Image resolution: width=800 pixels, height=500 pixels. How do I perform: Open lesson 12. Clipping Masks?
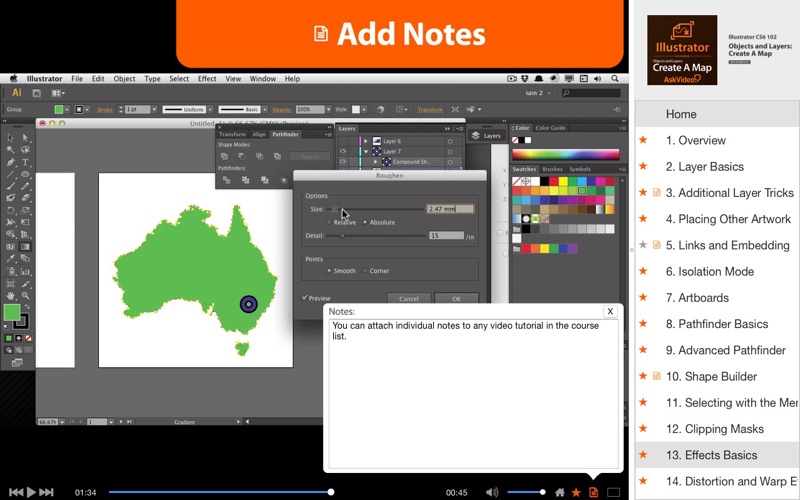coord(717,429)
